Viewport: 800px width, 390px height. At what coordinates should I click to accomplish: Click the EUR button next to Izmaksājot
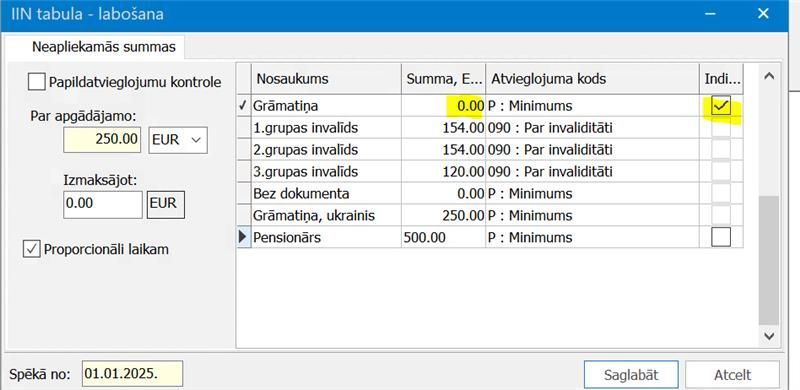point(166,205)
